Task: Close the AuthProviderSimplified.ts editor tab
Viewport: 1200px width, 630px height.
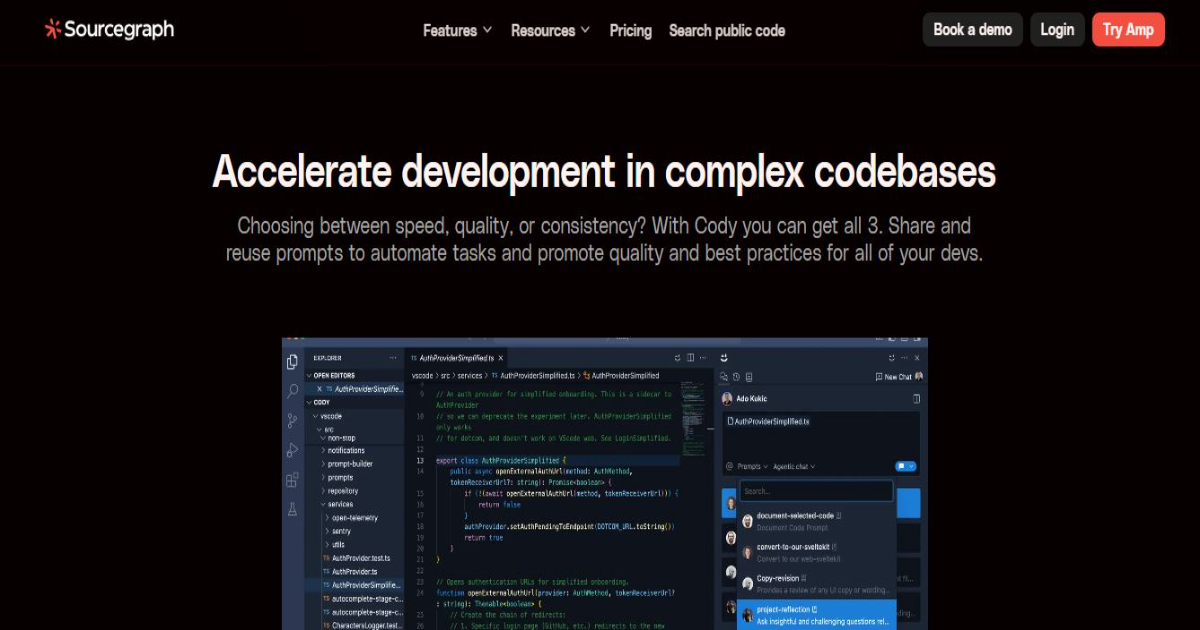Action: [501, 357]
